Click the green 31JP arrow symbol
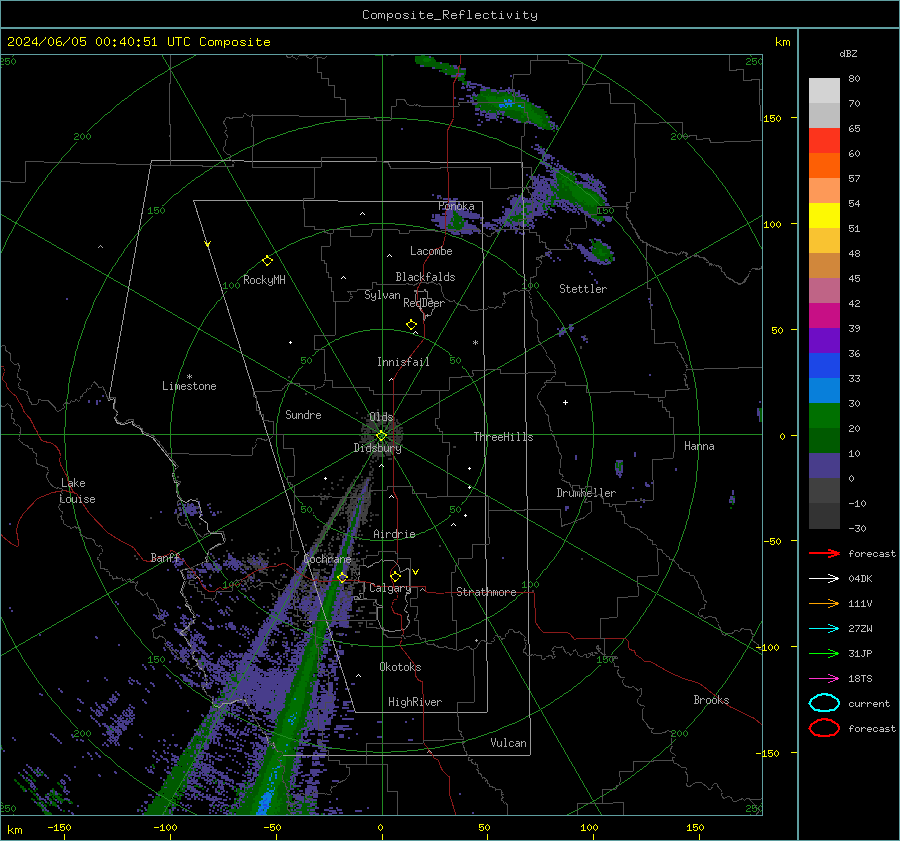Screen dimensions: 900x841 pyautogui.click(x=824, y=653)
